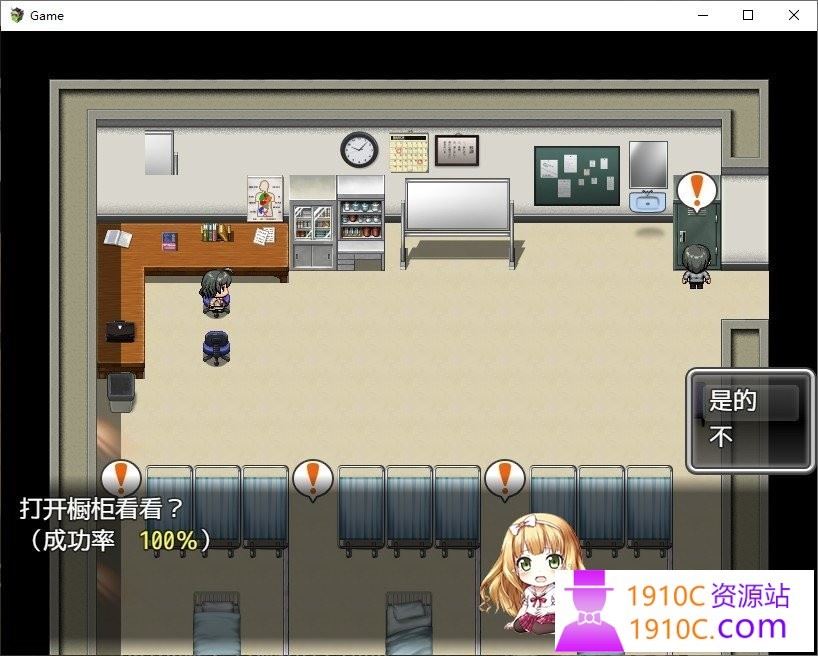818x656 pixels.
Task: Click the wall clock above the cabinets
Action: (356, 148)
